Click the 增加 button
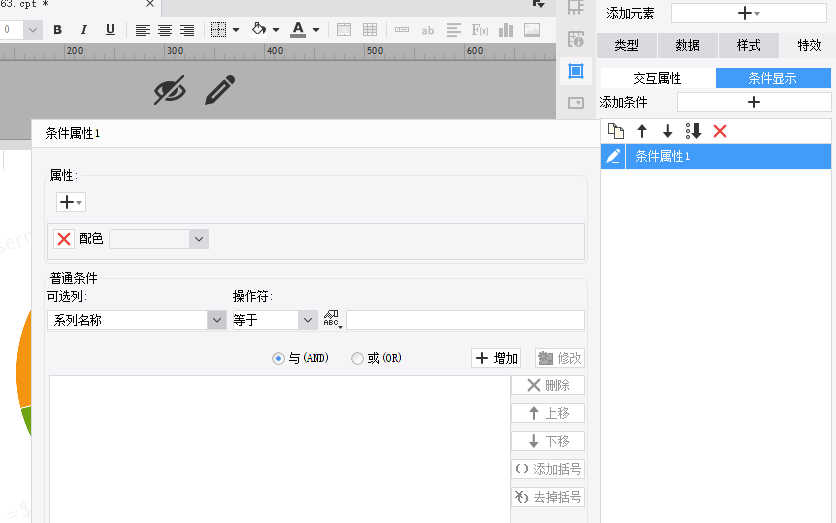The height and width of the screenshot is (523, 836). (x=496, y=358)
